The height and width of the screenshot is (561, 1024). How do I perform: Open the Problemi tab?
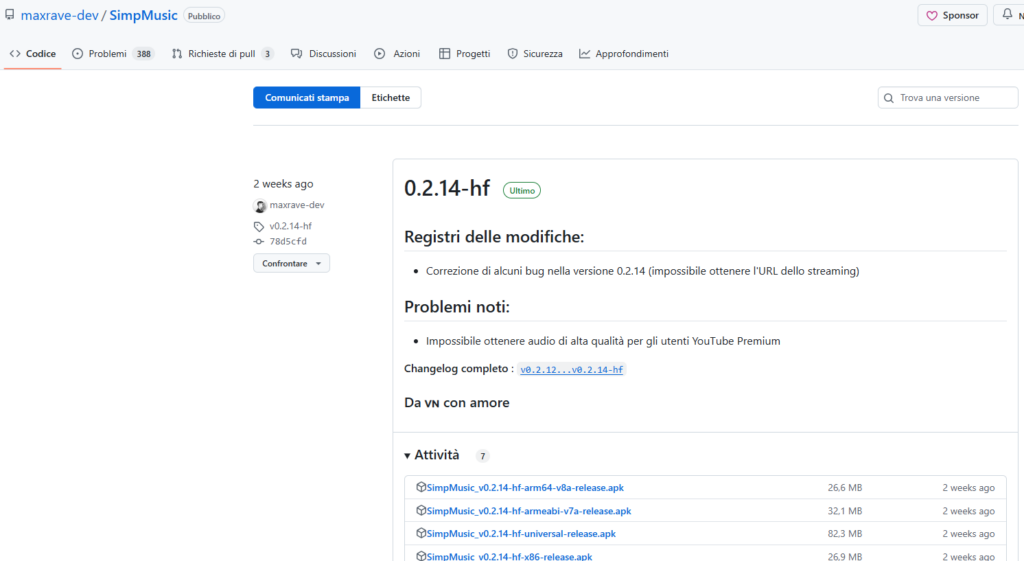click(113, 54)
